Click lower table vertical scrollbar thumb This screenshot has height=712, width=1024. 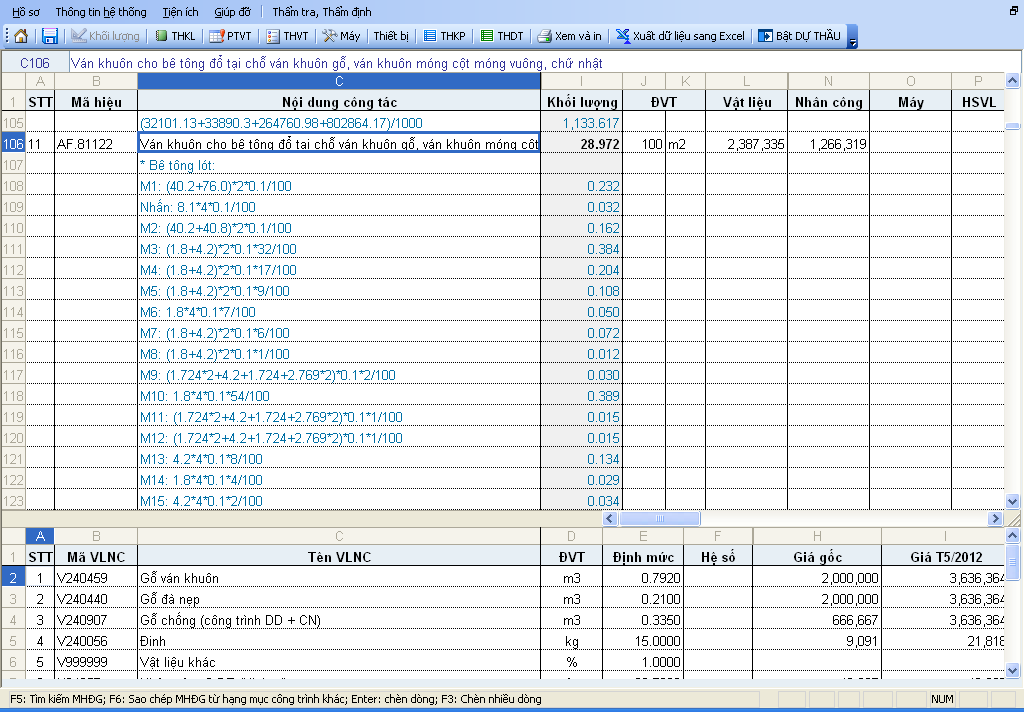(1012, 562)
